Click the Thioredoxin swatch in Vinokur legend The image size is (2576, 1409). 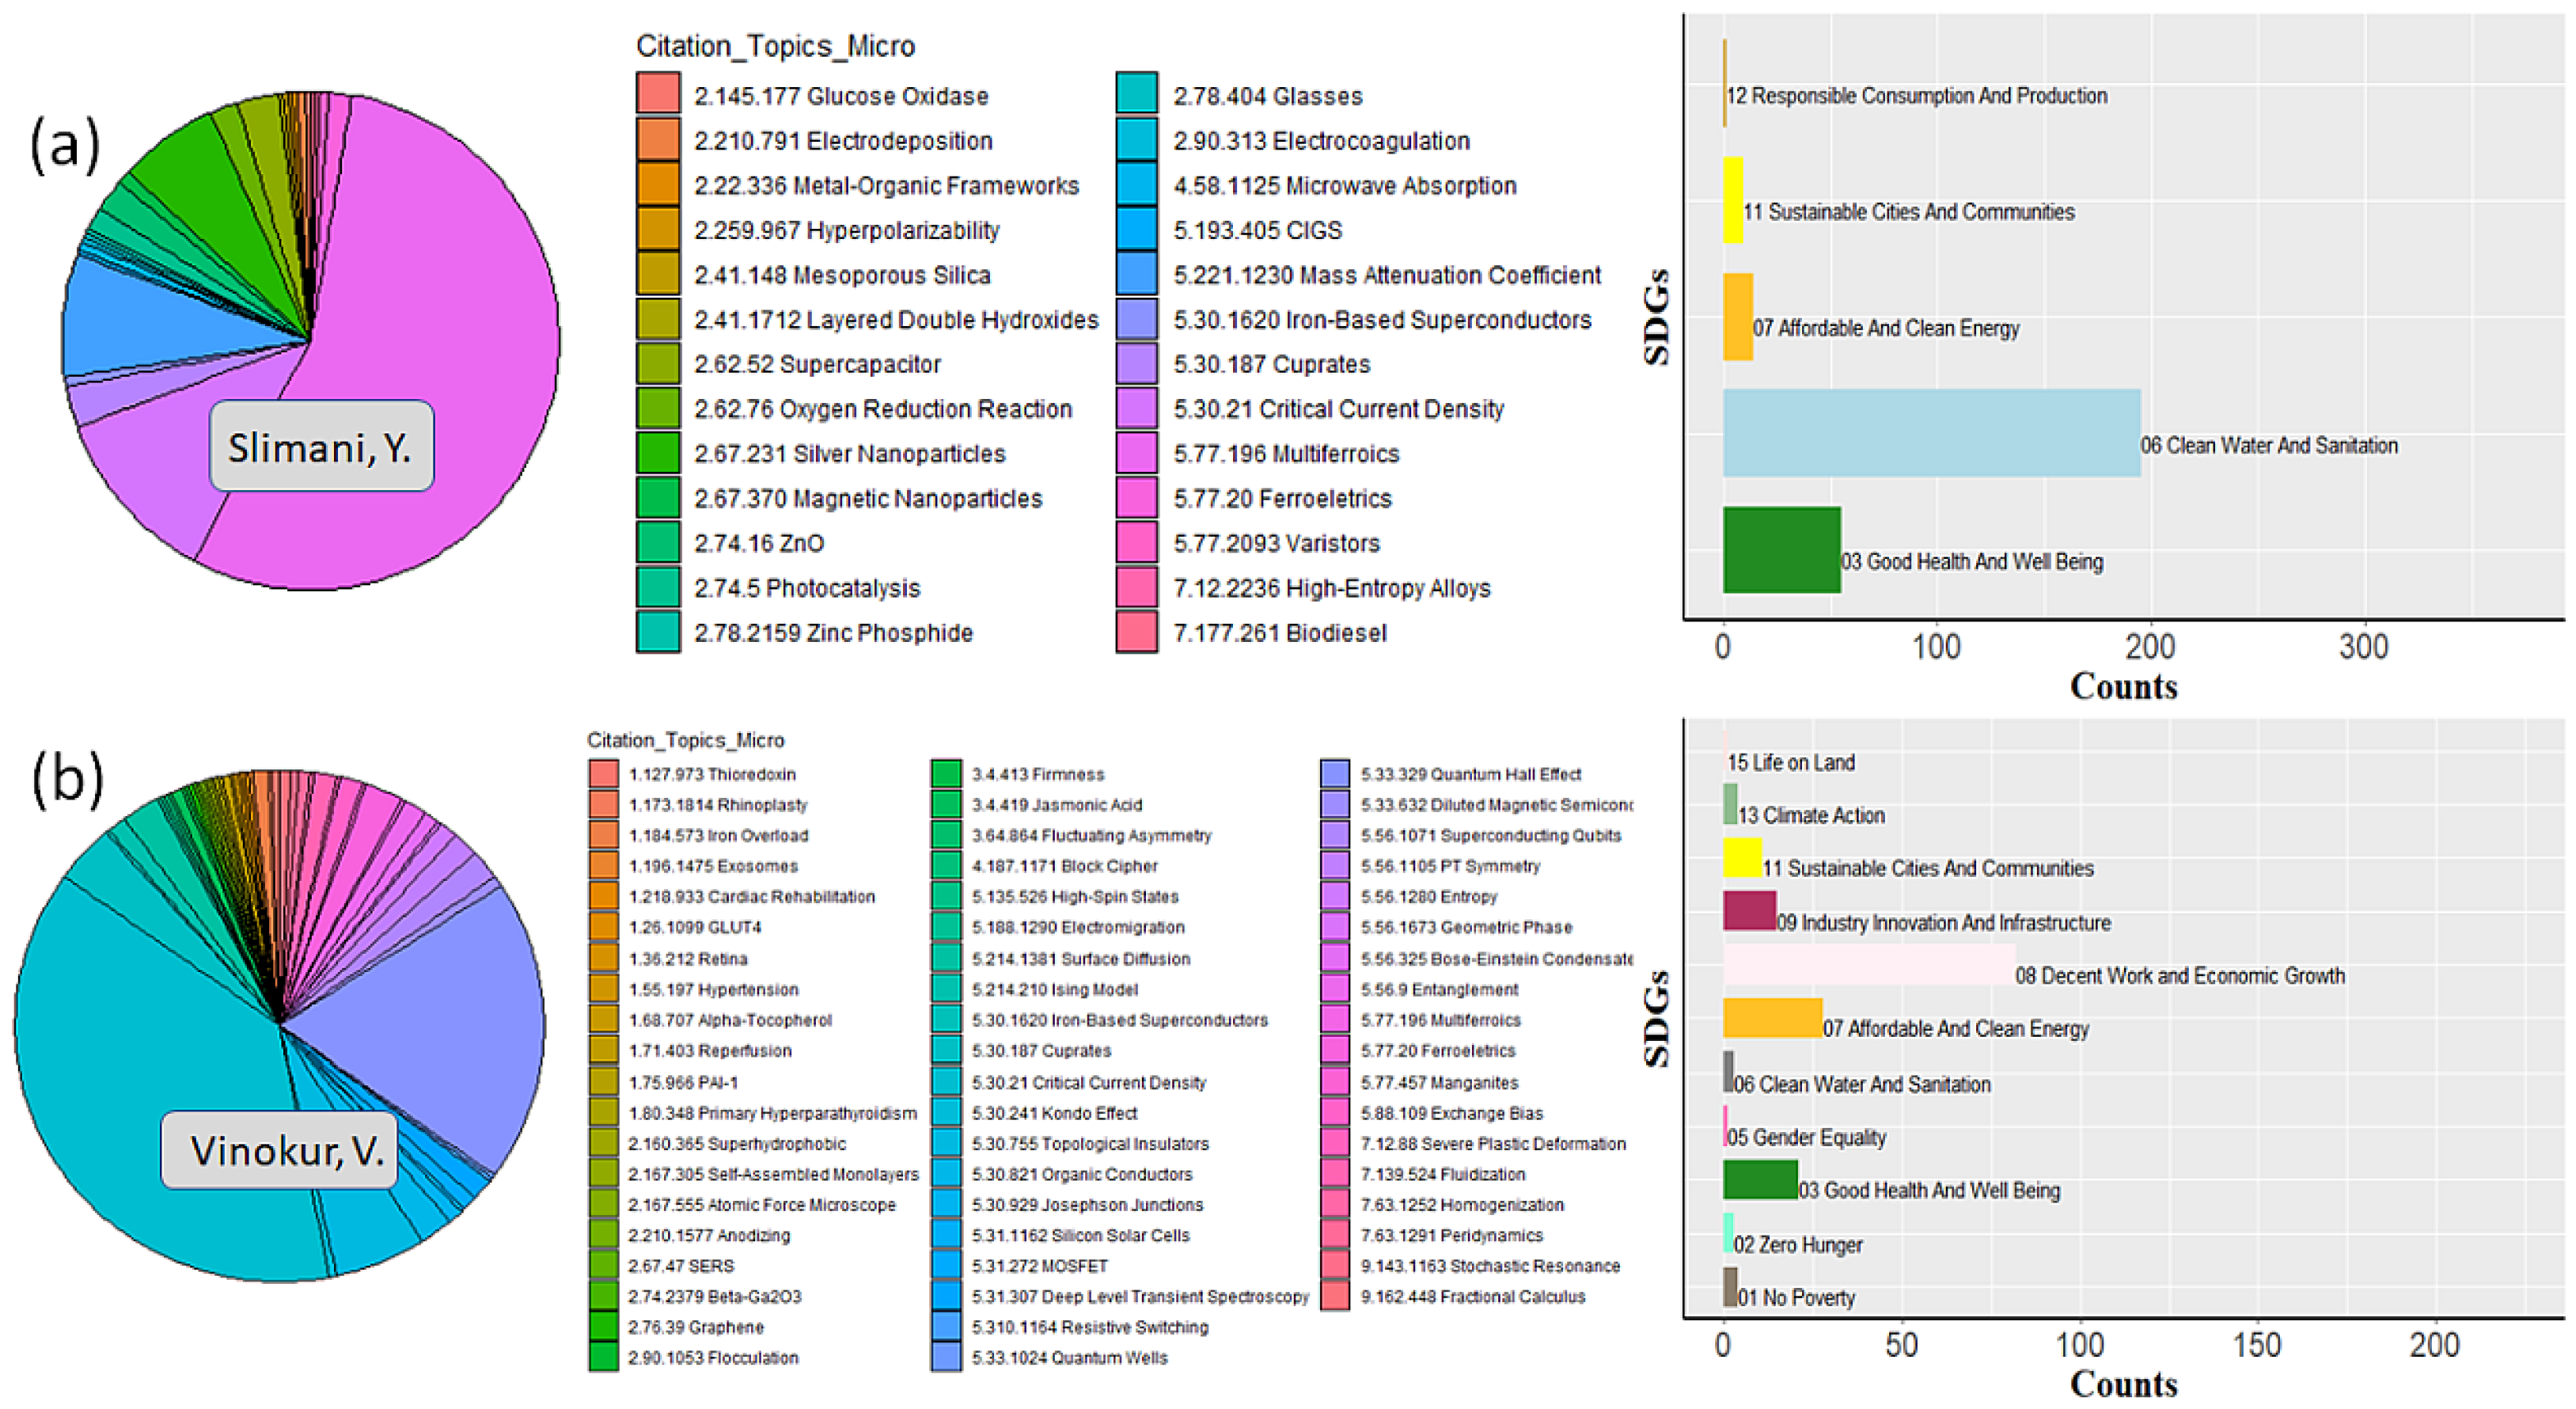tap(603, 774)
